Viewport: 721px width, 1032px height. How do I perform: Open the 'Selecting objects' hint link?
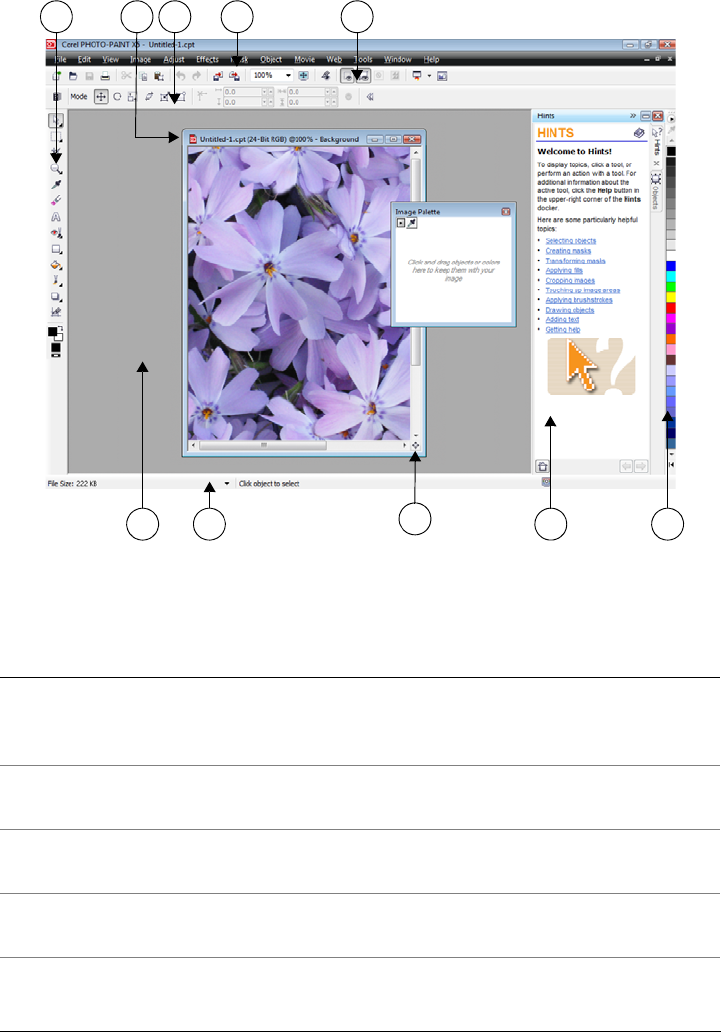[x=571, y=241]
